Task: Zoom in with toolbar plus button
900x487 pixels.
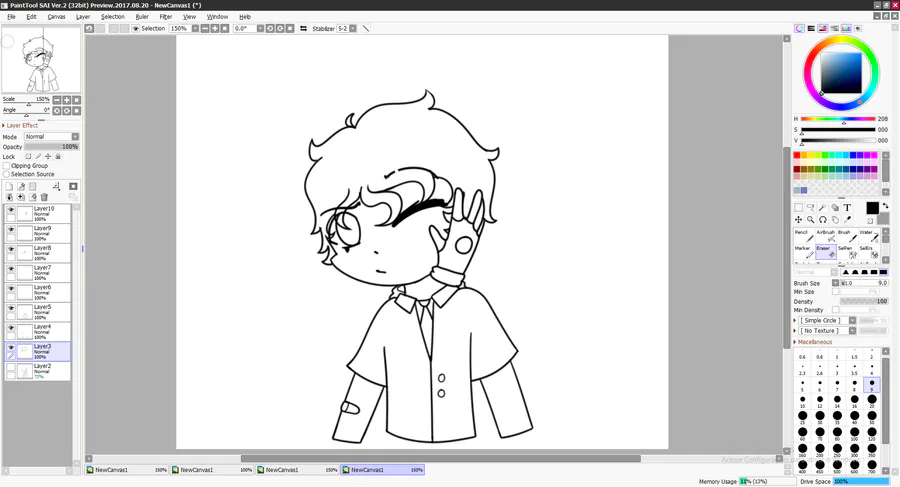Action: [x=215, y=28]
